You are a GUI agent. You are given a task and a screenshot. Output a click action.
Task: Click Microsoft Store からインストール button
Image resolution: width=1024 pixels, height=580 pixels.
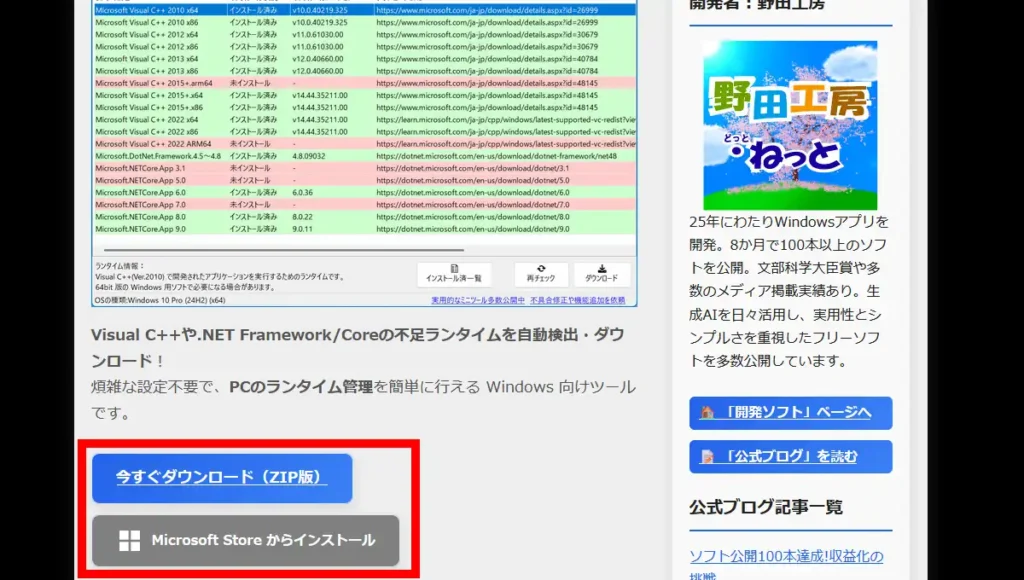[x=245, y=540]
